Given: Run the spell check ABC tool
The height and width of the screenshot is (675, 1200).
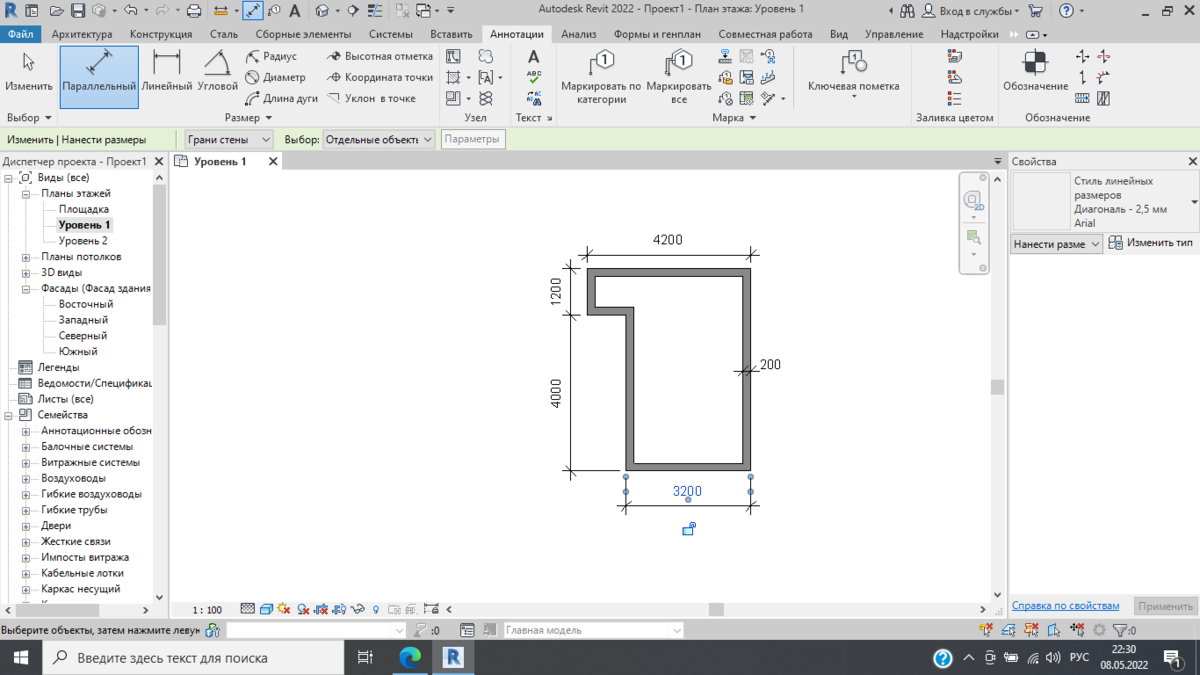Looking at the screenshot, I should [x=534, y=78].
